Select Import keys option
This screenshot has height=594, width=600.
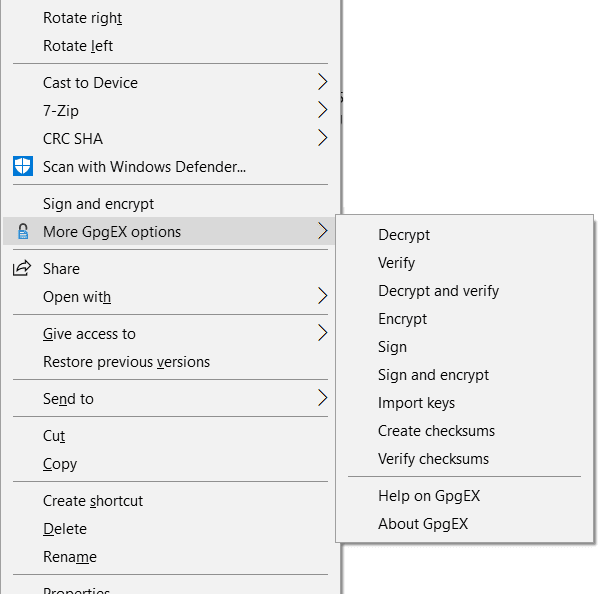click(x=416, y=403)
